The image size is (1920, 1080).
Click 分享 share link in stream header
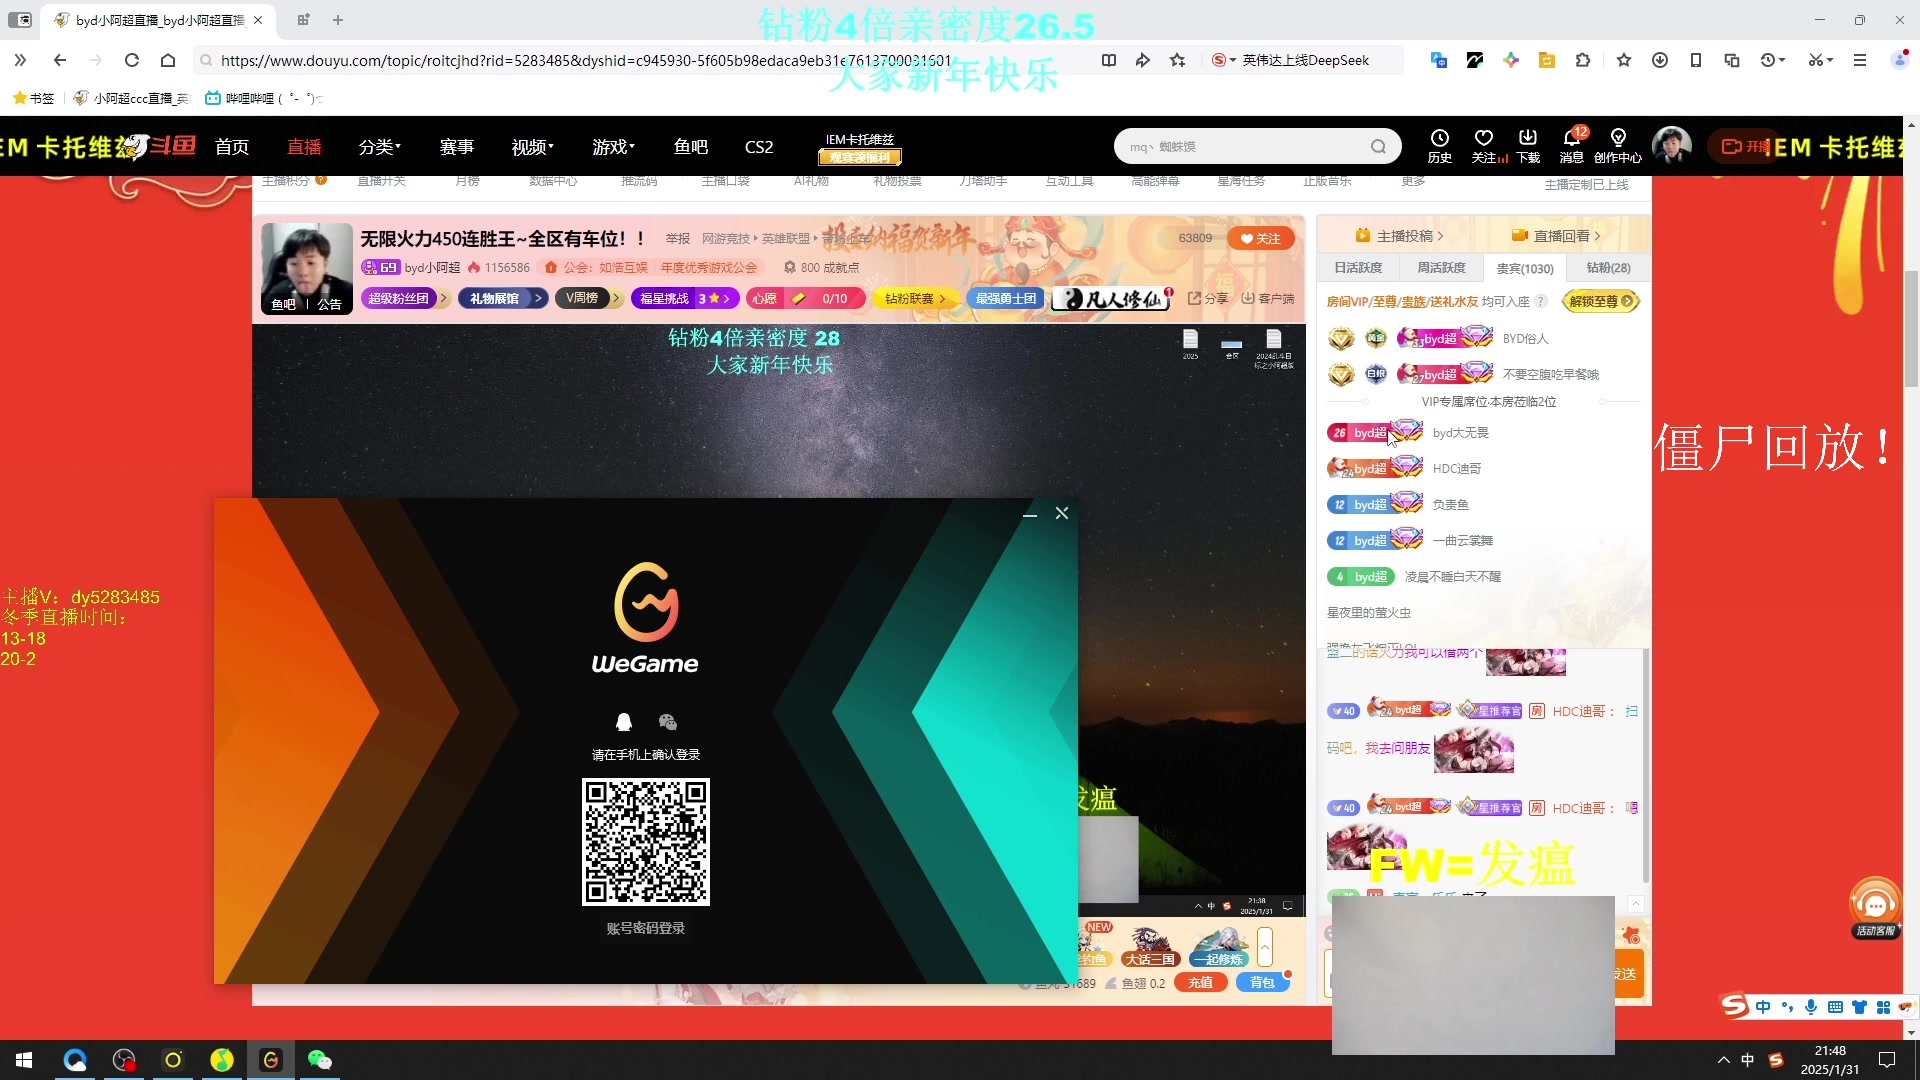[x=1208, y=298]
